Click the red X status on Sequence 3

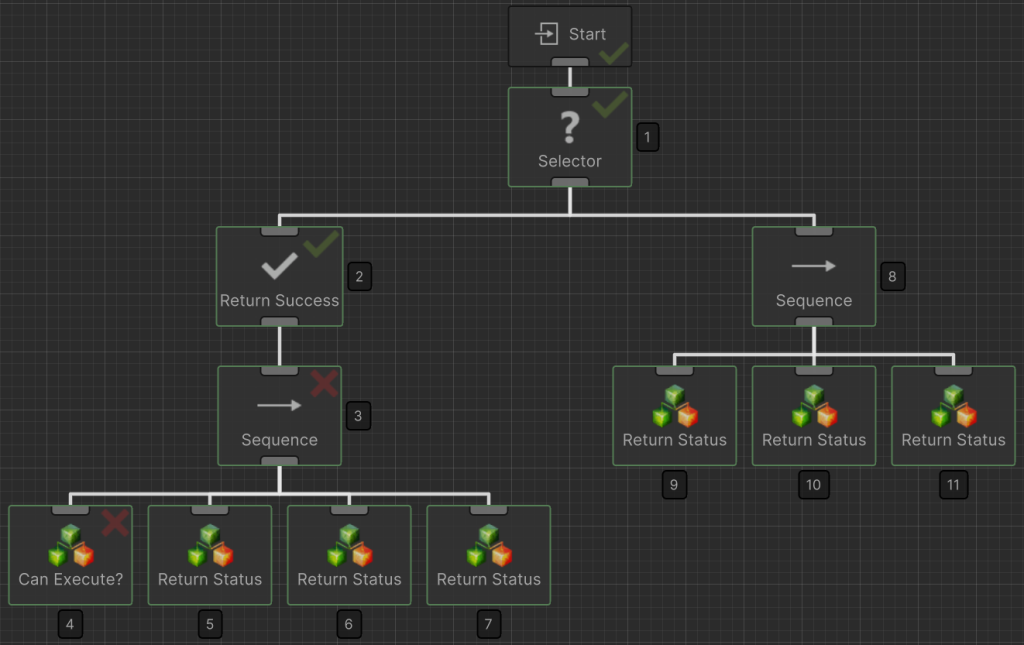click(323, 383)
